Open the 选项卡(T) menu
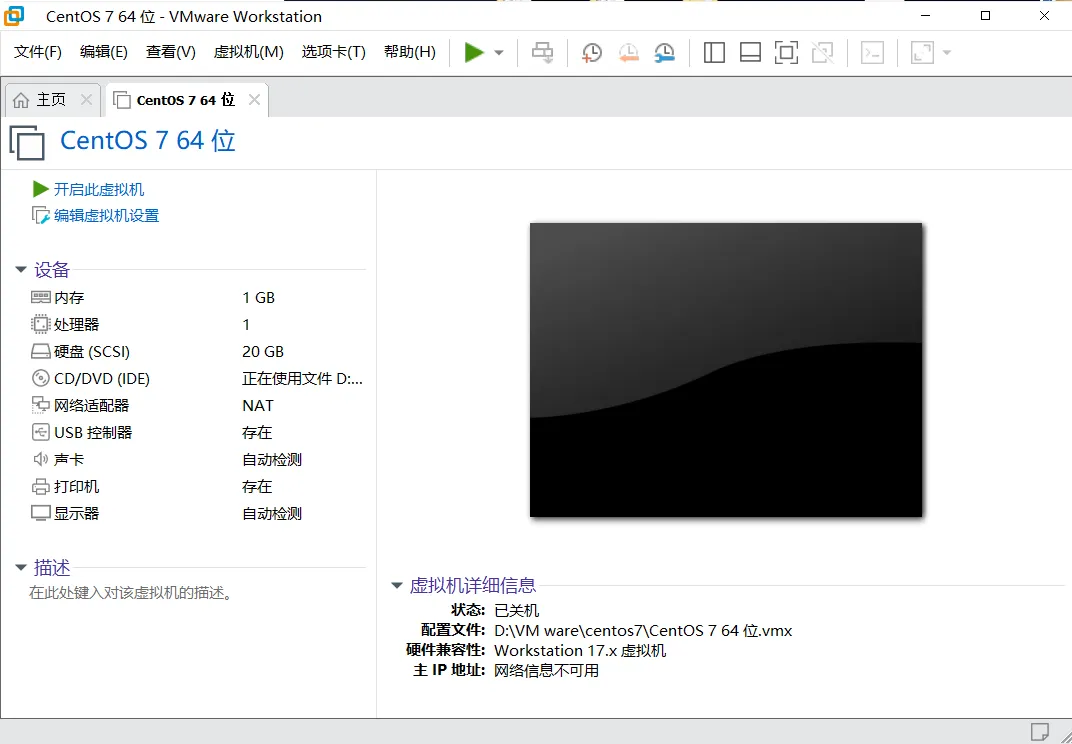 (334, 52)
